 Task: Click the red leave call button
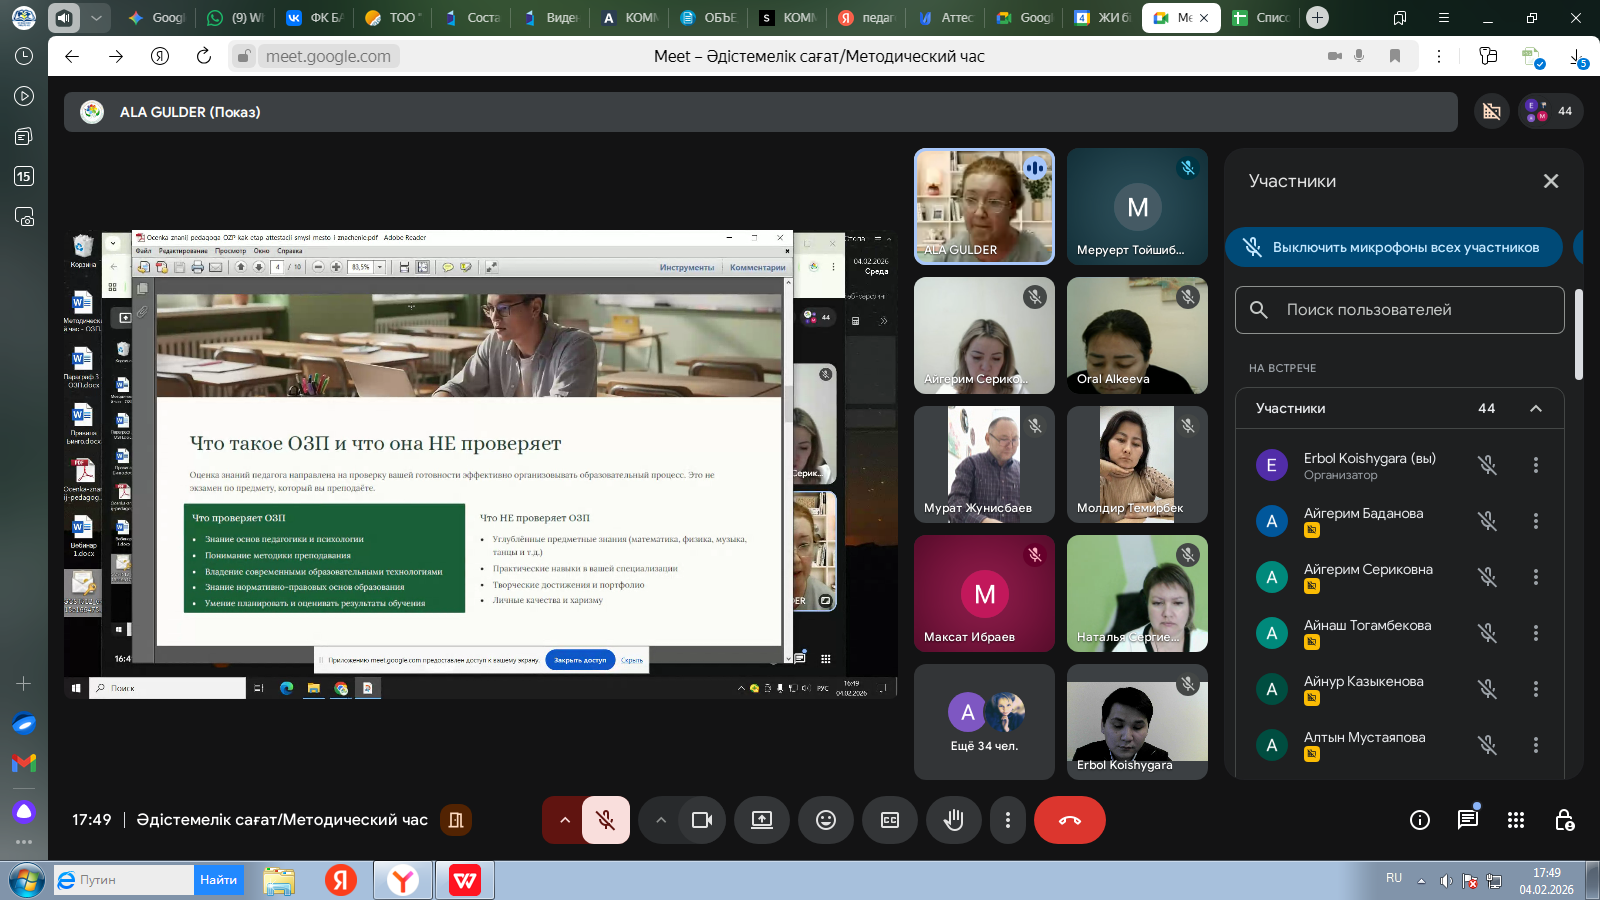pos(1069,820)
